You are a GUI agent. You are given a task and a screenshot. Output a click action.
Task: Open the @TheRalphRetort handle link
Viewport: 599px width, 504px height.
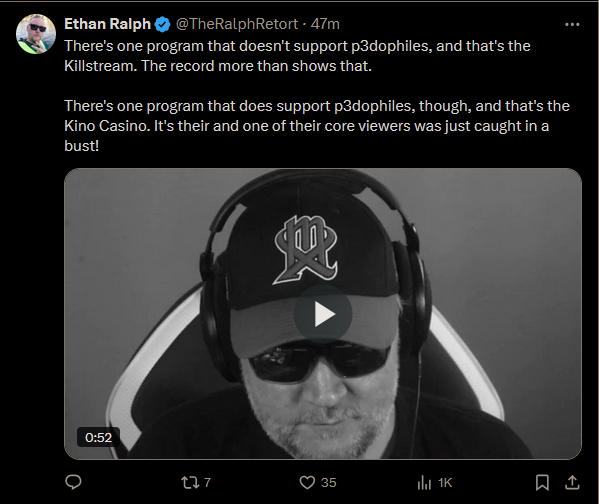[236, 24]
